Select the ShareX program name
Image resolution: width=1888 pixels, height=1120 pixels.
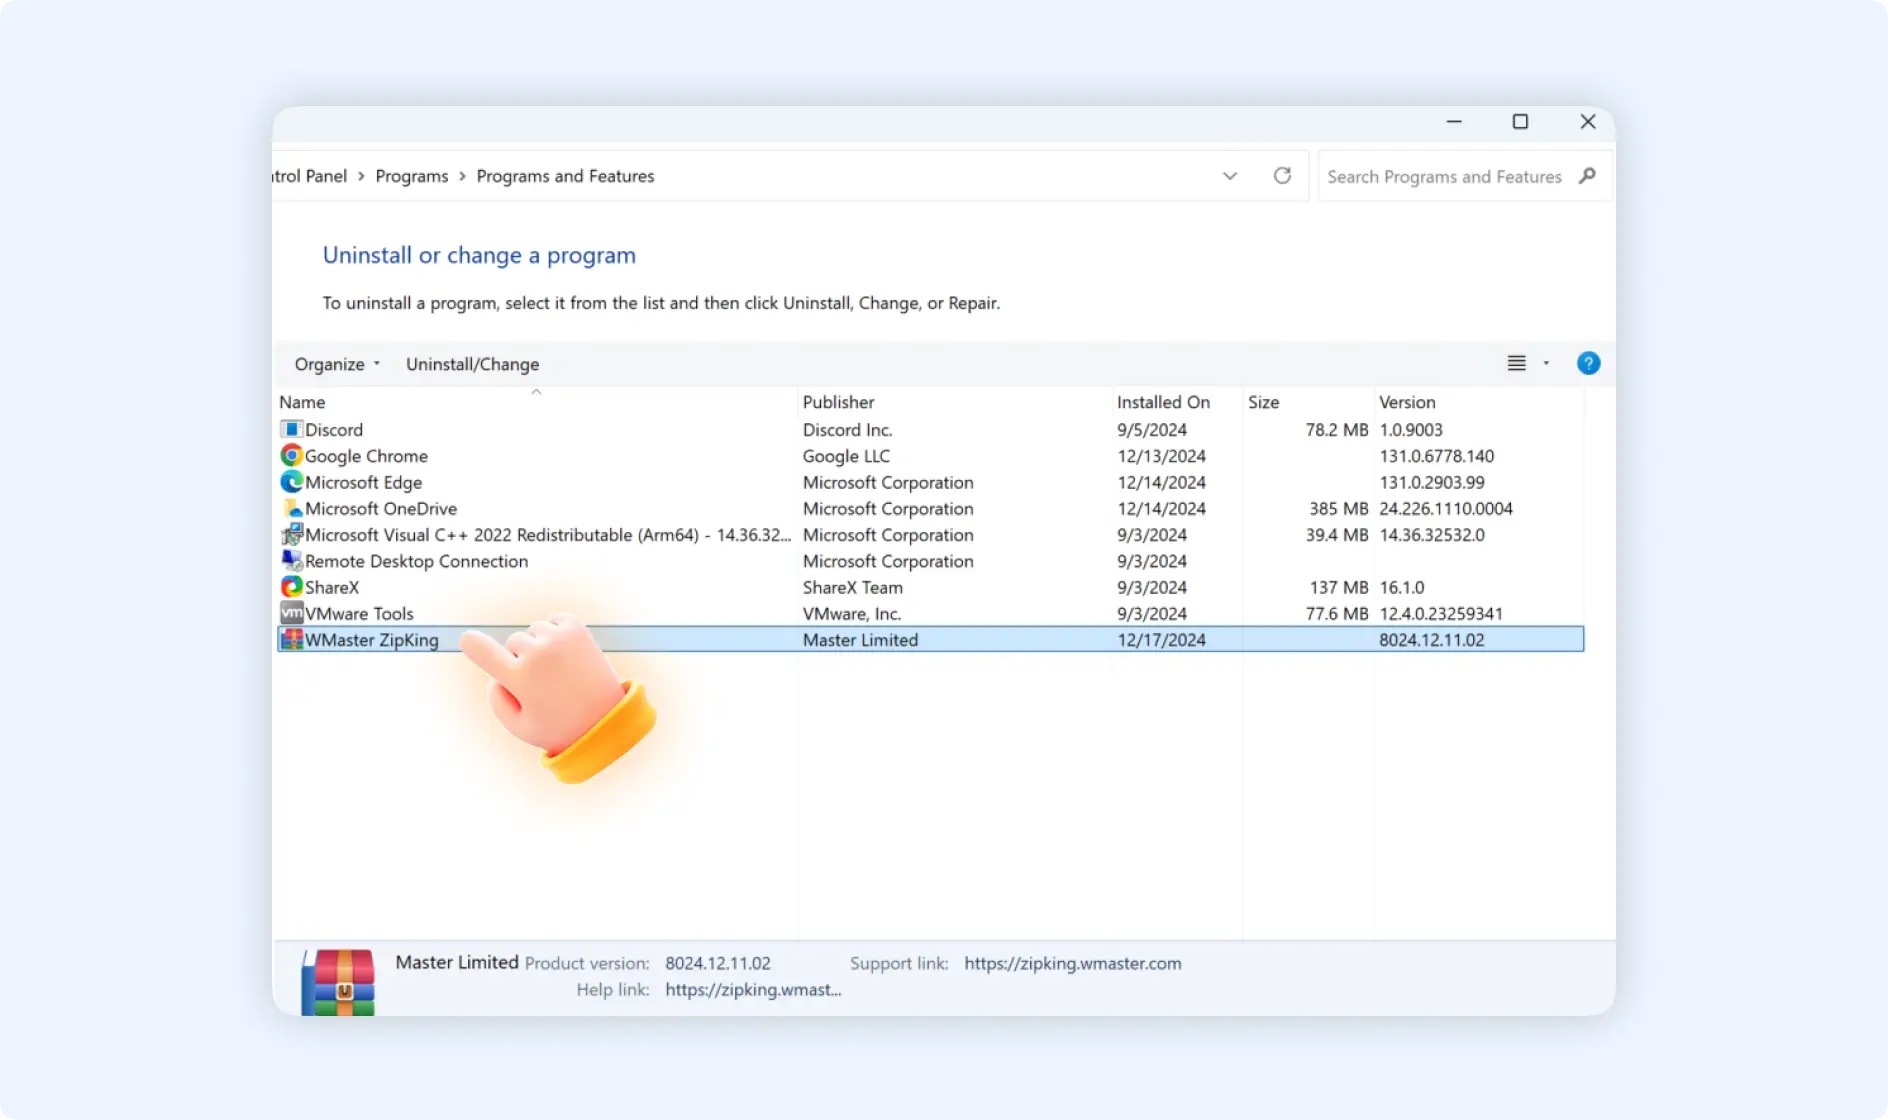coord(332,587)
